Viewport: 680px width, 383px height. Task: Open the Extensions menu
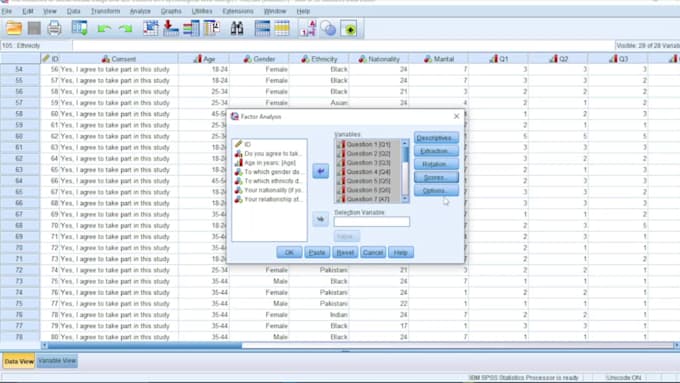point(238,11)
